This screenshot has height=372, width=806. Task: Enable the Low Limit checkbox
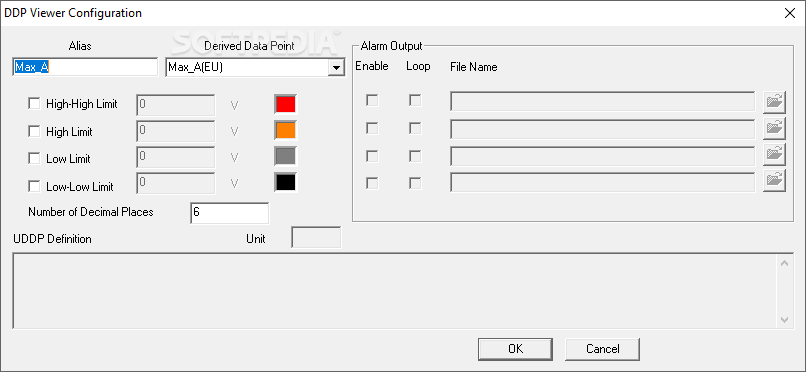[x=34, y=159]
